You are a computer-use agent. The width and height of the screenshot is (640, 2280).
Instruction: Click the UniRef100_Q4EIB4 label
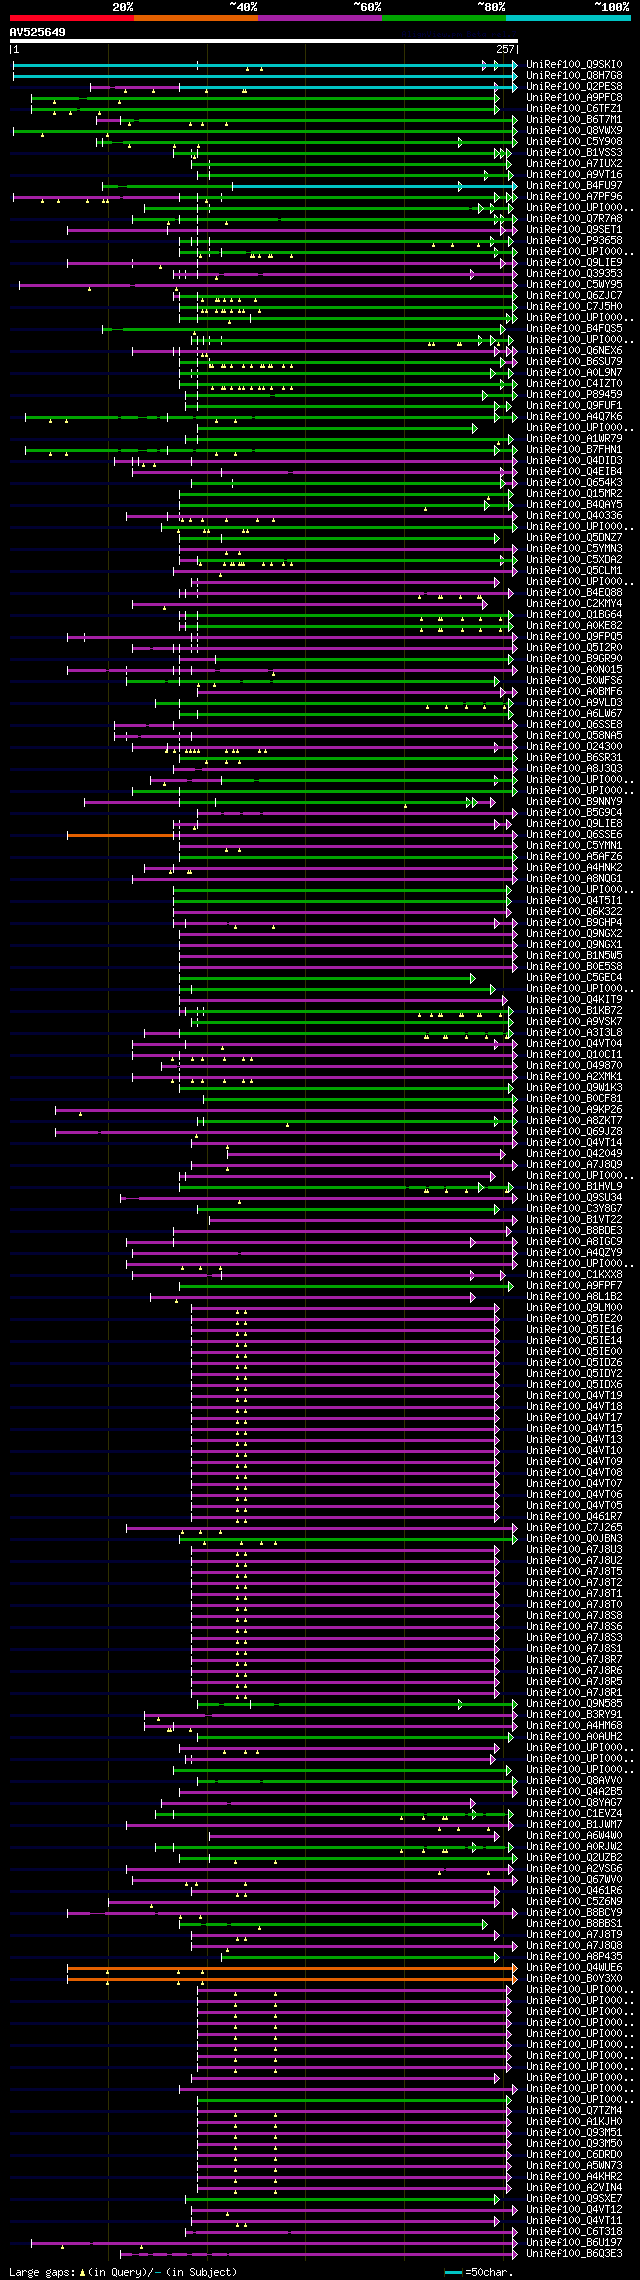point(574,472)
